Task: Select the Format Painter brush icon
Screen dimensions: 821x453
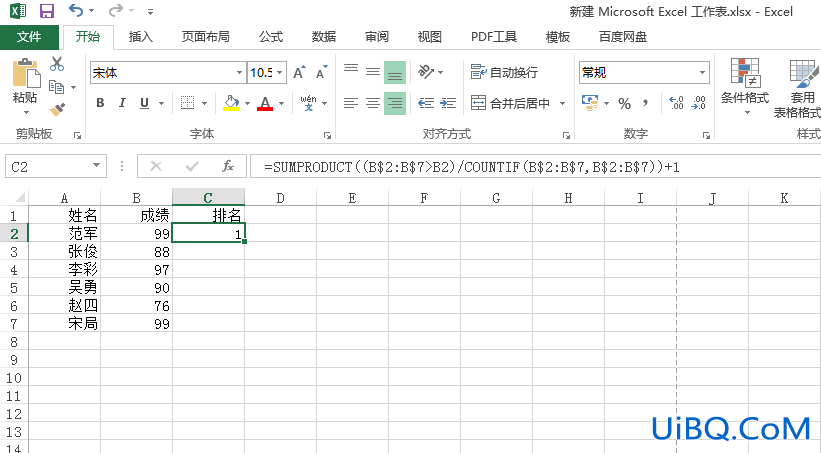Action: tap(57, 109)
